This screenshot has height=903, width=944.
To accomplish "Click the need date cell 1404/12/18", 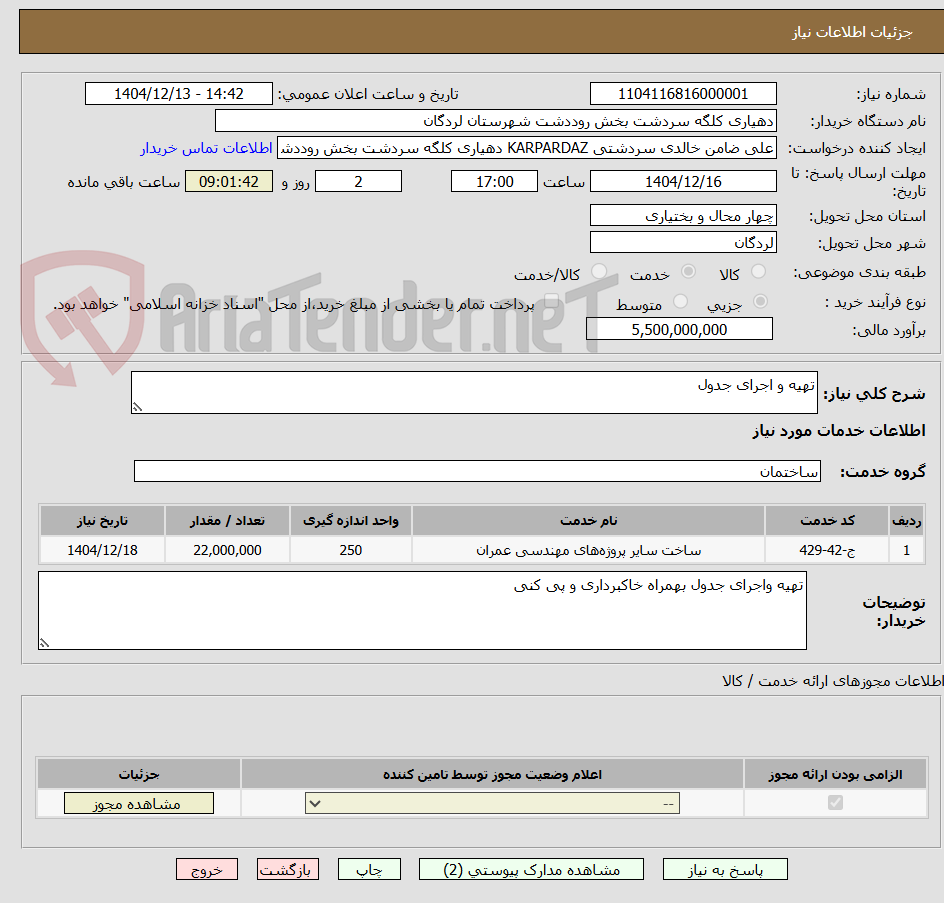I will click(x=102, y=550).
